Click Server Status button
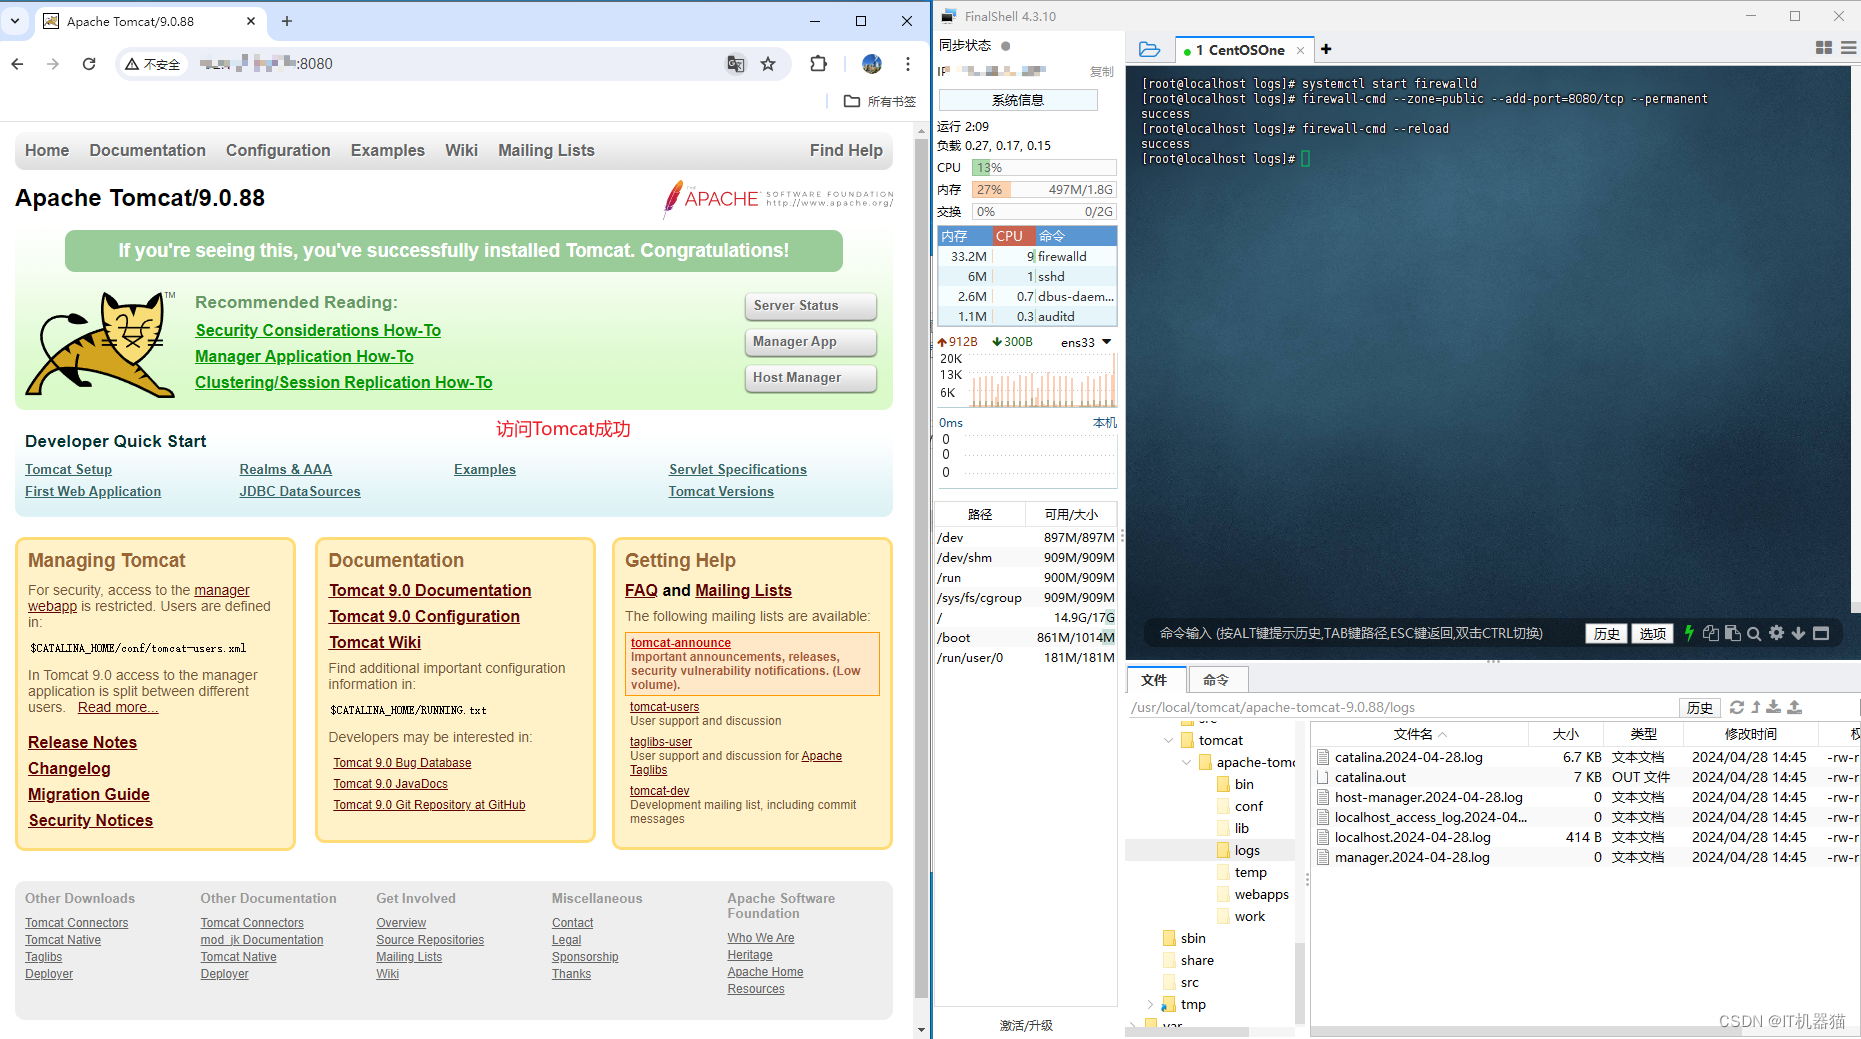 [810, 306]
